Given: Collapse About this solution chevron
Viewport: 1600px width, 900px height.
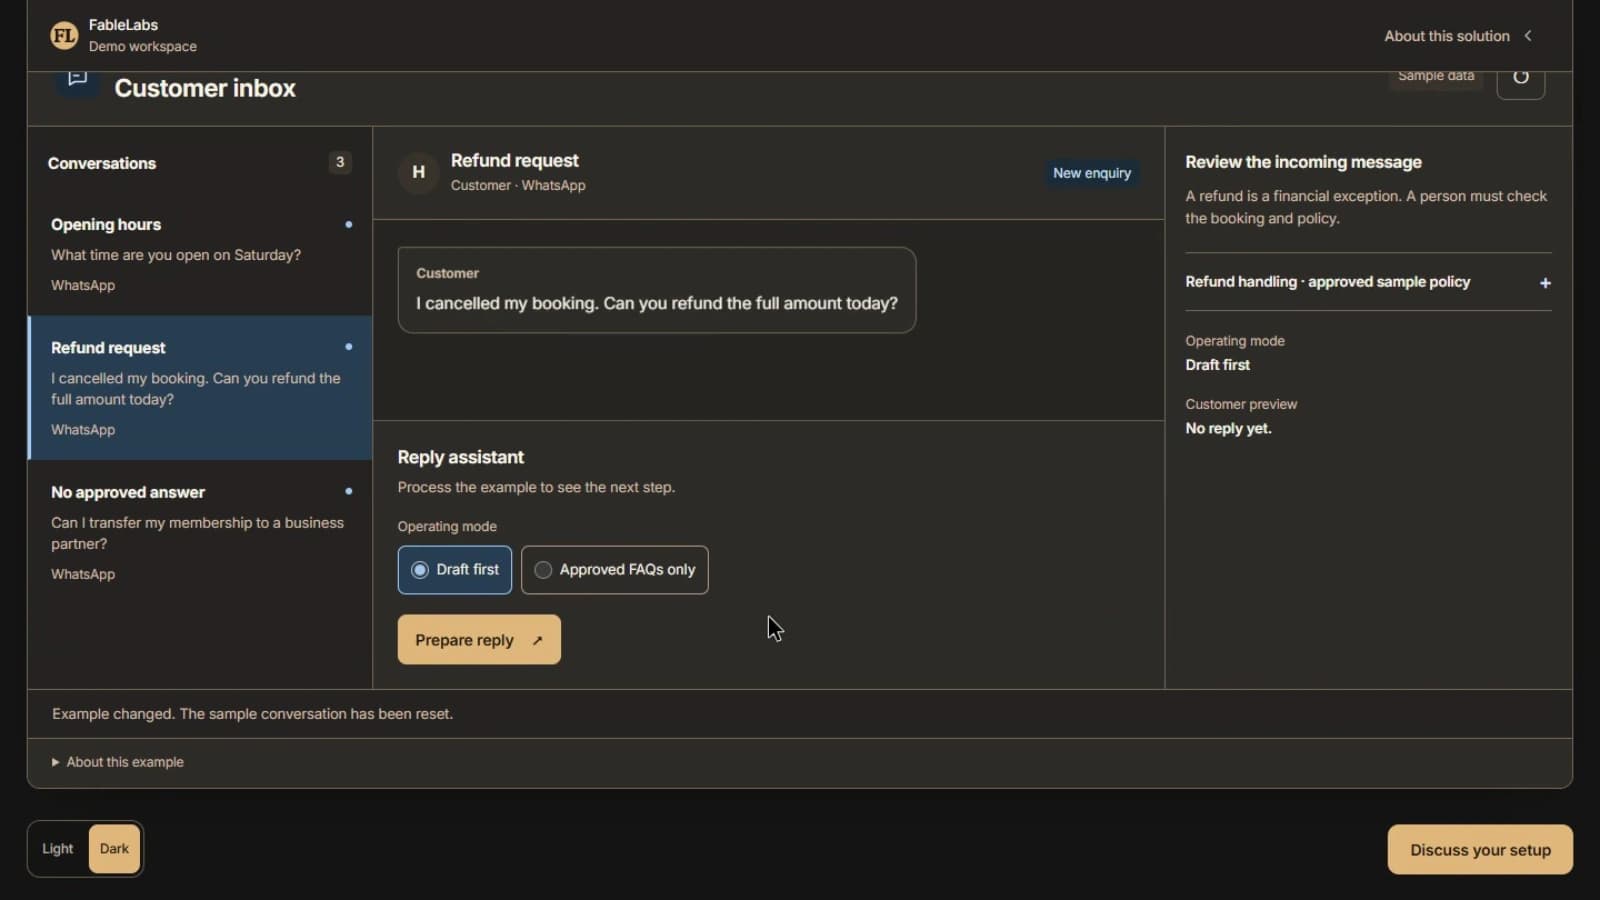Looking at the screenshot, I should tap(1528, 36).
